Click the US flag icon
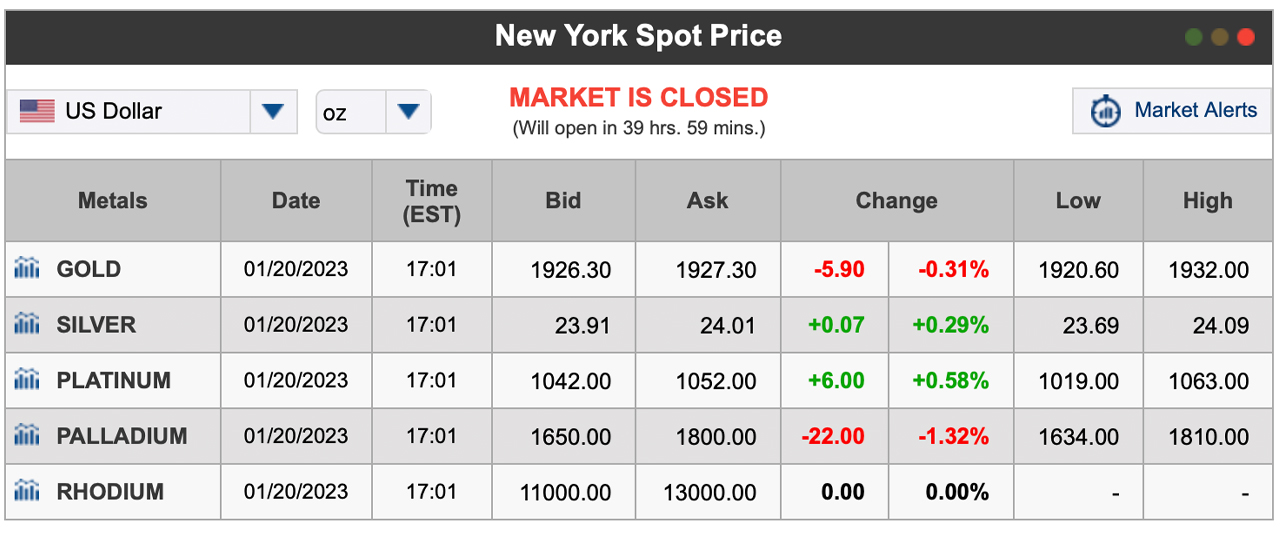Screen dimensions: 1280x550 pos(37,111)
